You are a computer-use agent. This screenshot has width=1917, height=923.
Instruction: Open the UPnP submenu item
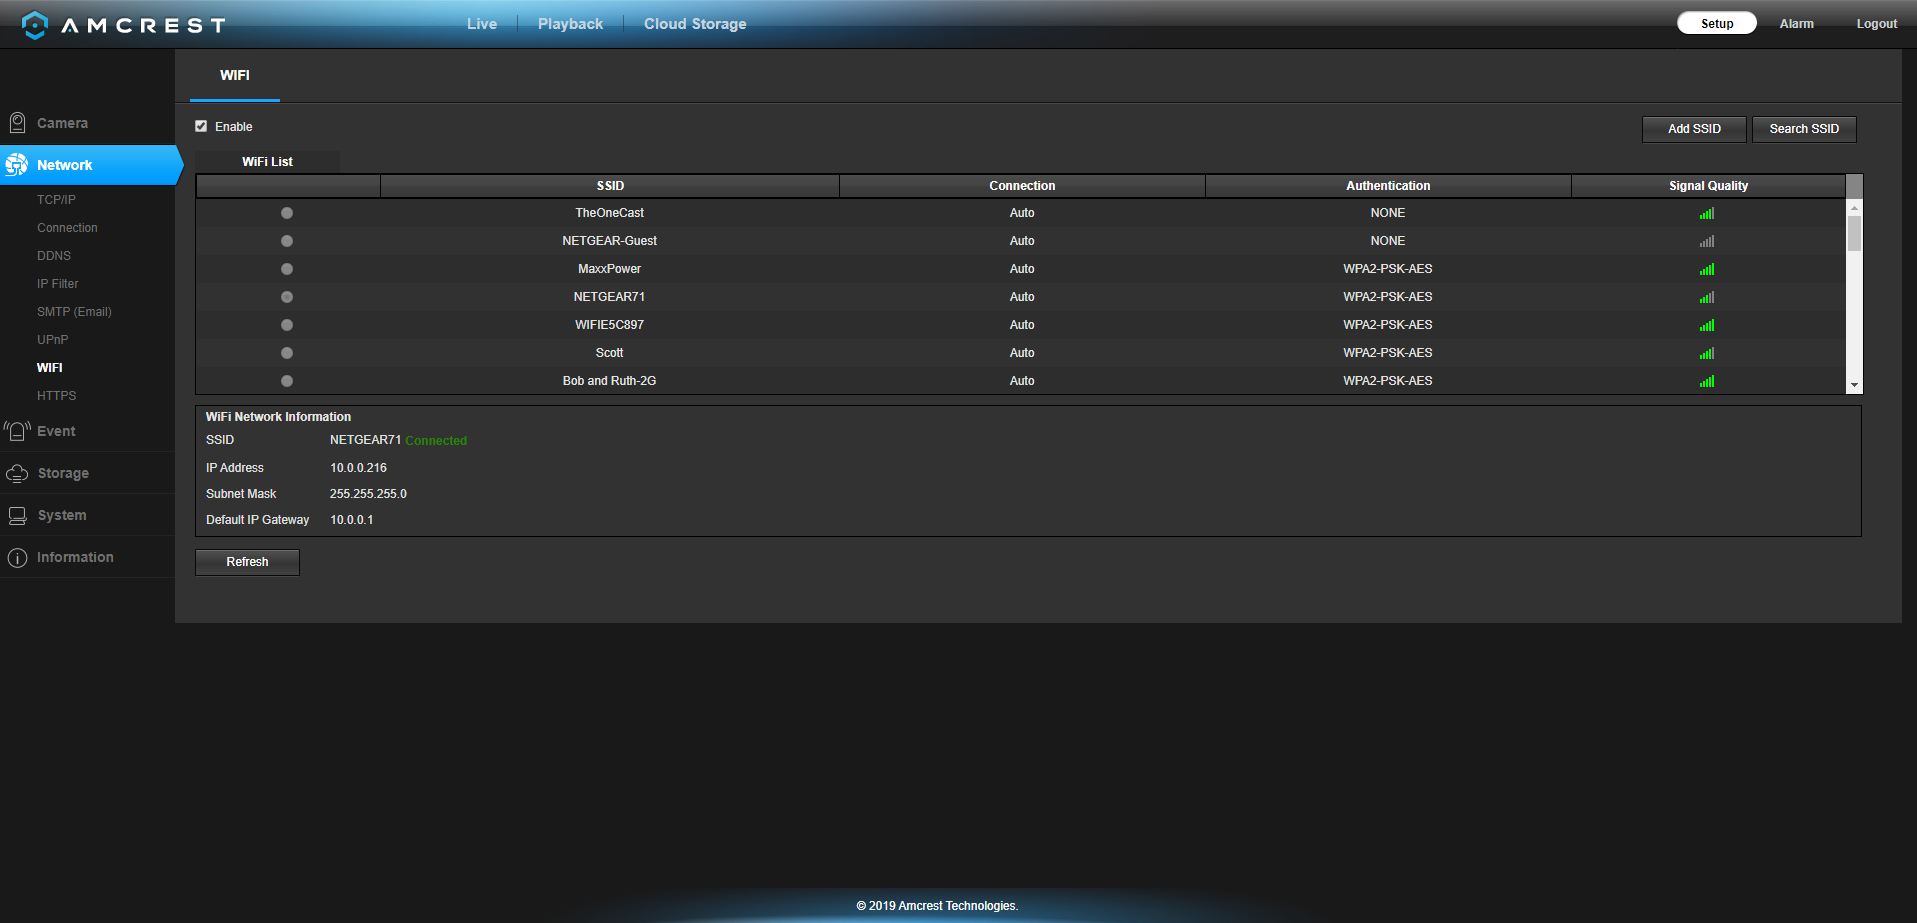point(52,340)
